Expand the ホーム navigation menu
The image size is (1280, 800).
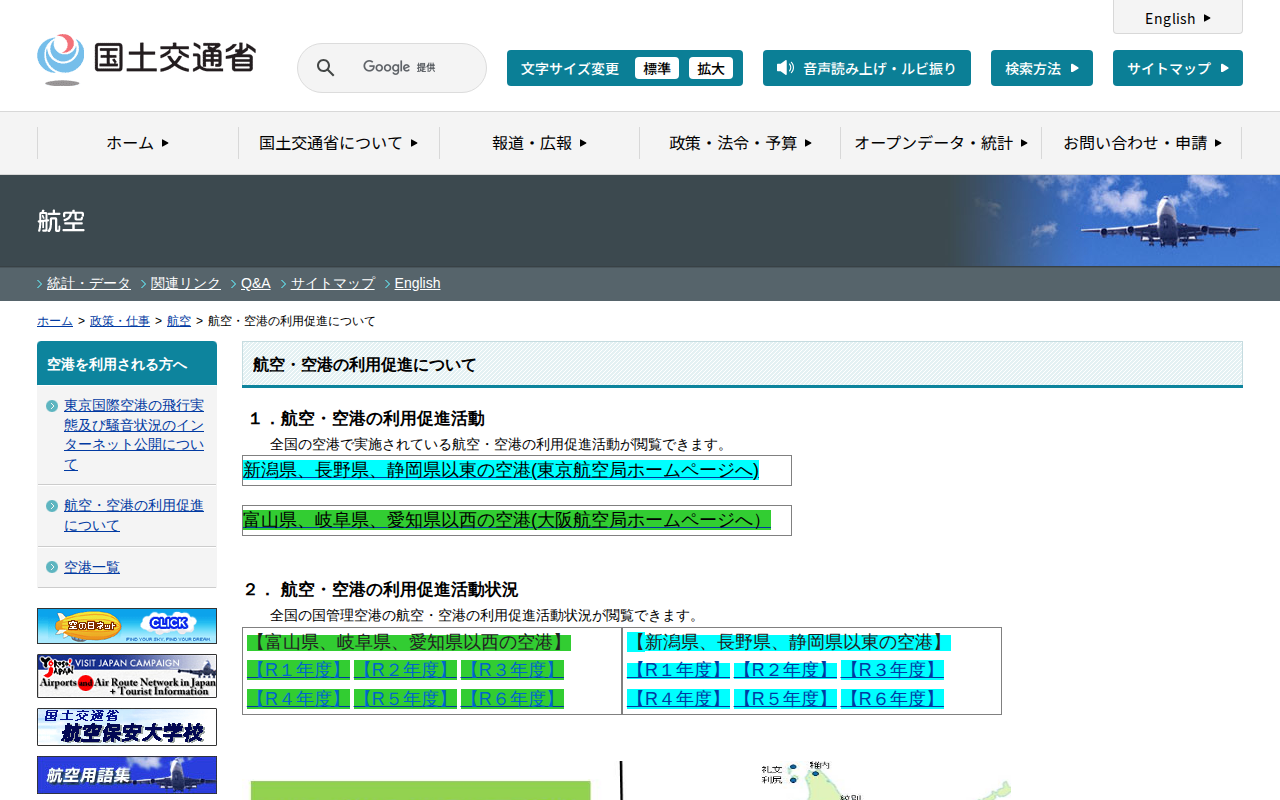click(x=138, y=143)
